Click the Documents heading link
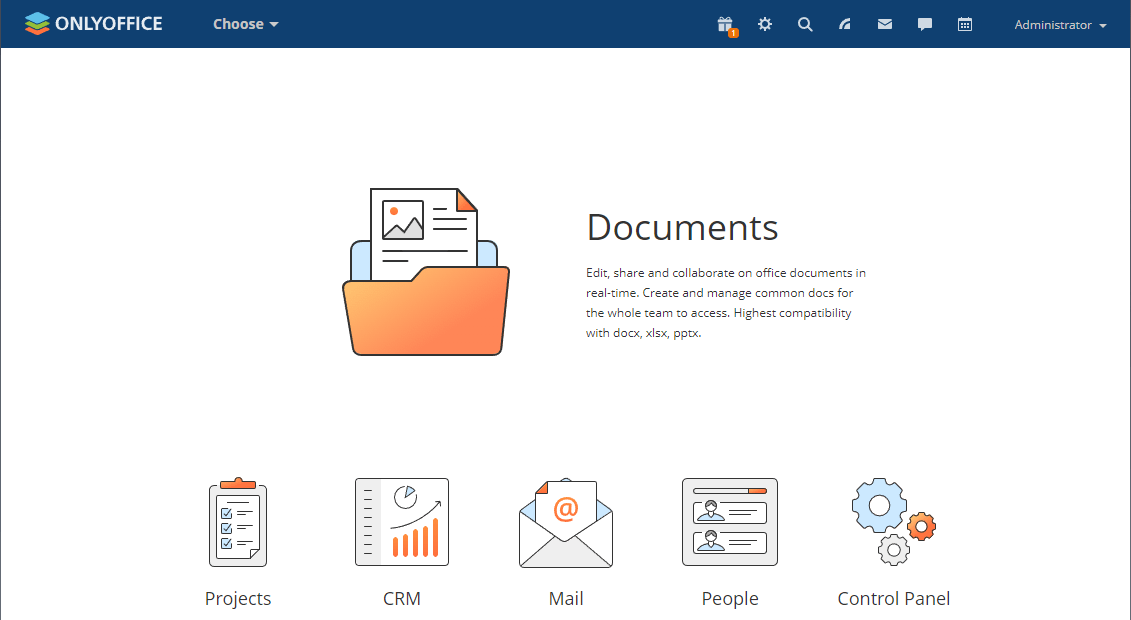This screenshot has width=1131, height=620. [682, 227]
